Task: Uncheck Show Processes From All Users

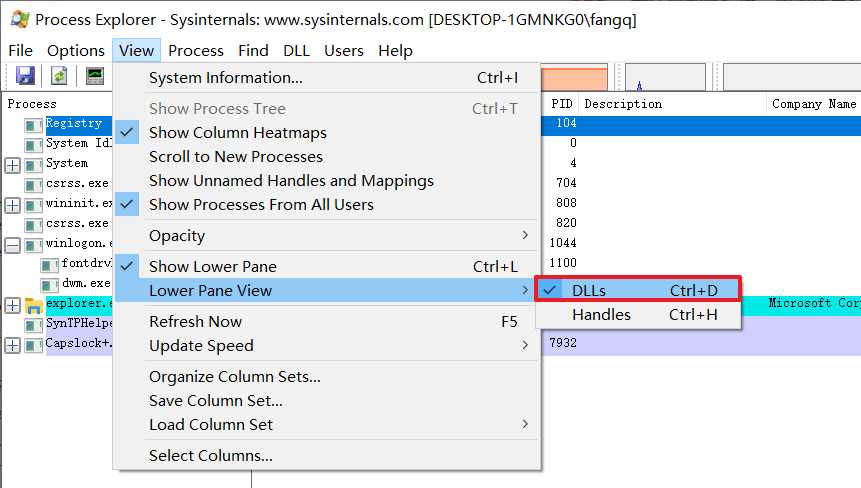Action: coord(326,204)
